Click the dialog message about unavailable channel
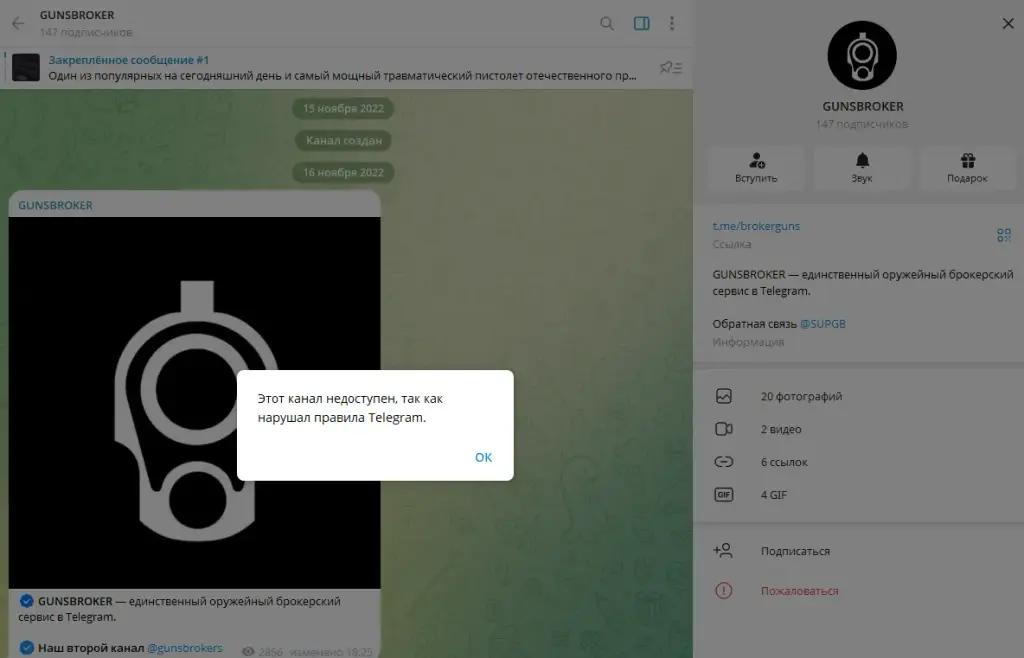 click(x=350, y=408)
